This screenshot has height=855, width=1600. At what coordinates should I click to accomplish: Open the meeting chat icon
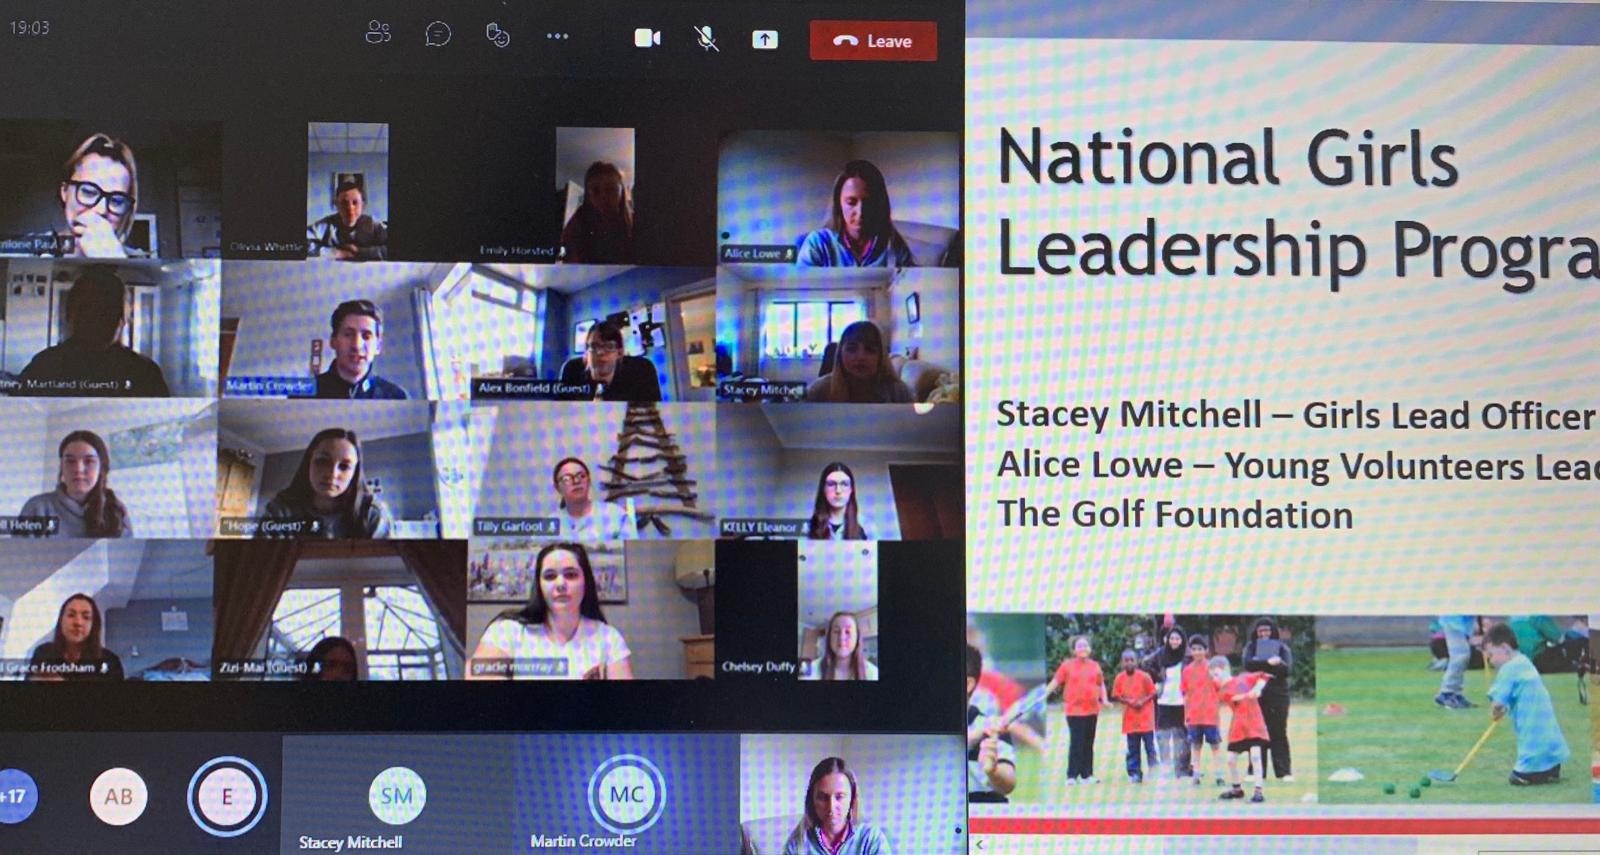(x=438, y=34)
